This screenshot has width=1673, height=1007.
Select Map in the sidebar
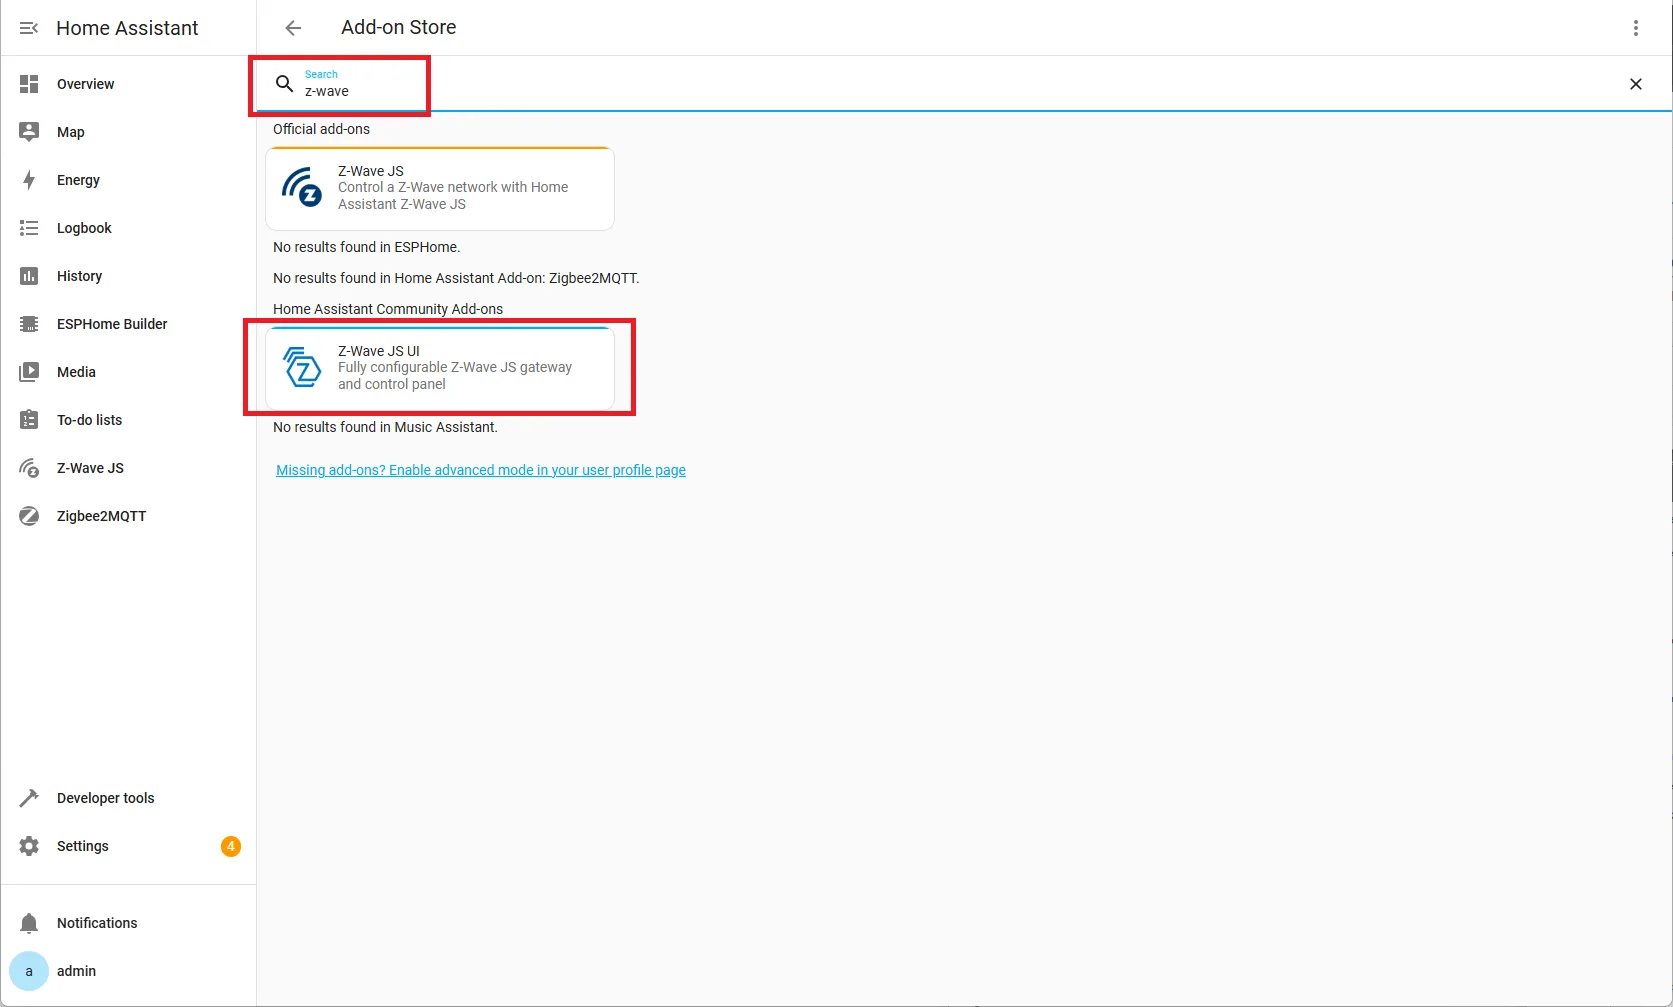pyautogui.click(x=70, y=131)
